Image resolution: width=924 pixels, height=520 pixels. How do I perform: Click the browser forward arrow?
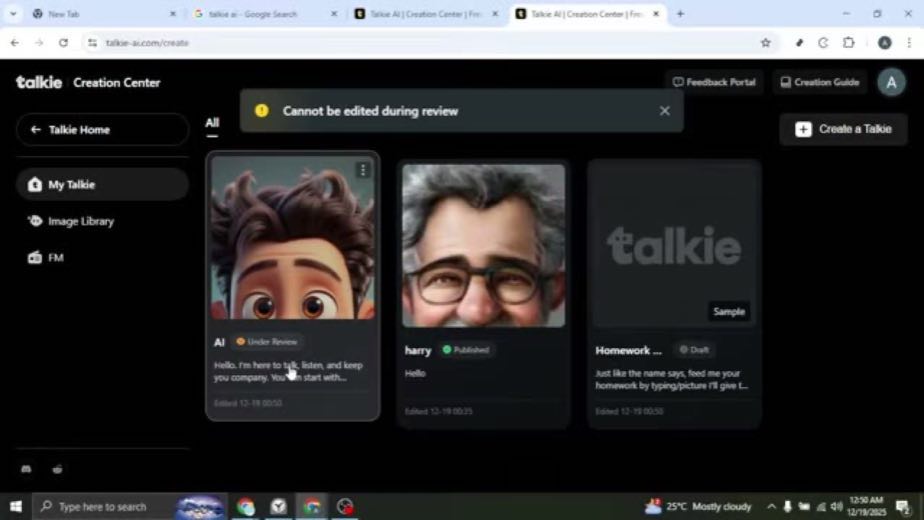(x=39, y=43)
